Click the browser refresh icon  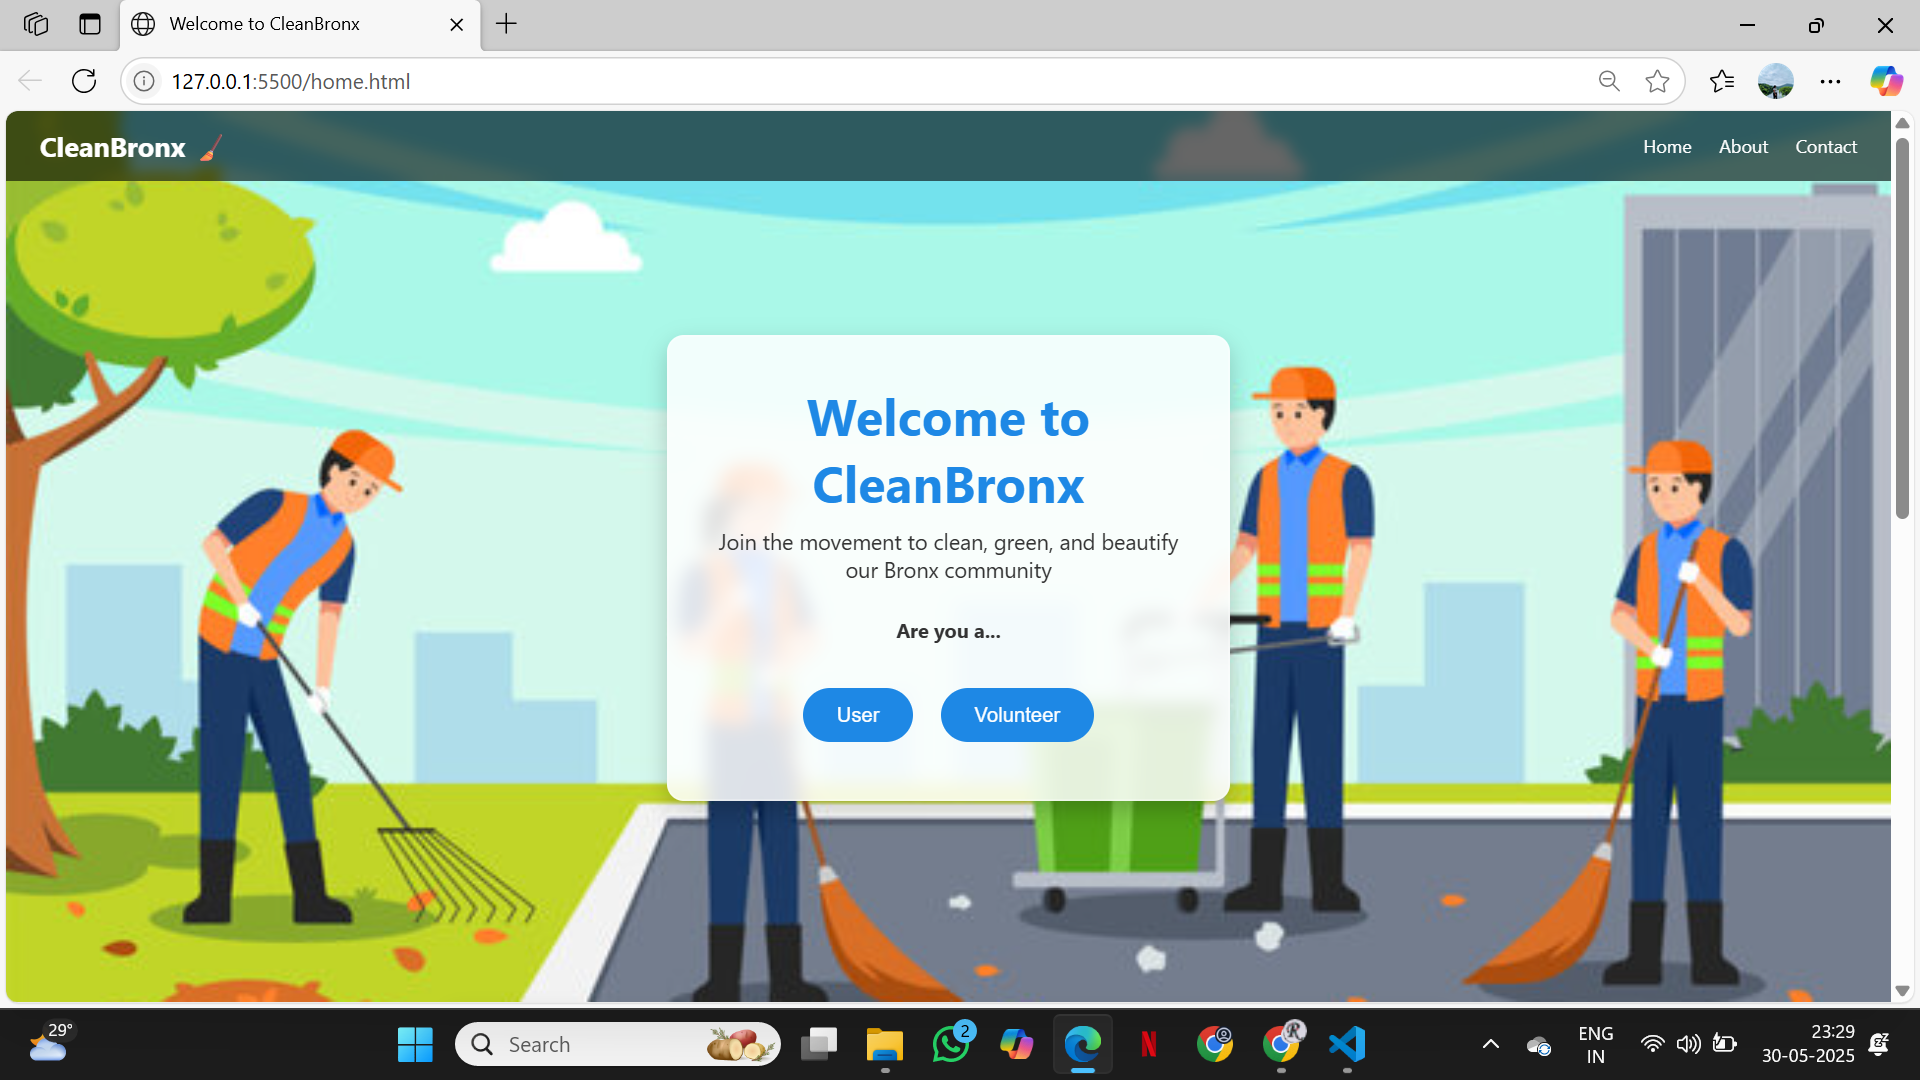(x=84, y=81)
